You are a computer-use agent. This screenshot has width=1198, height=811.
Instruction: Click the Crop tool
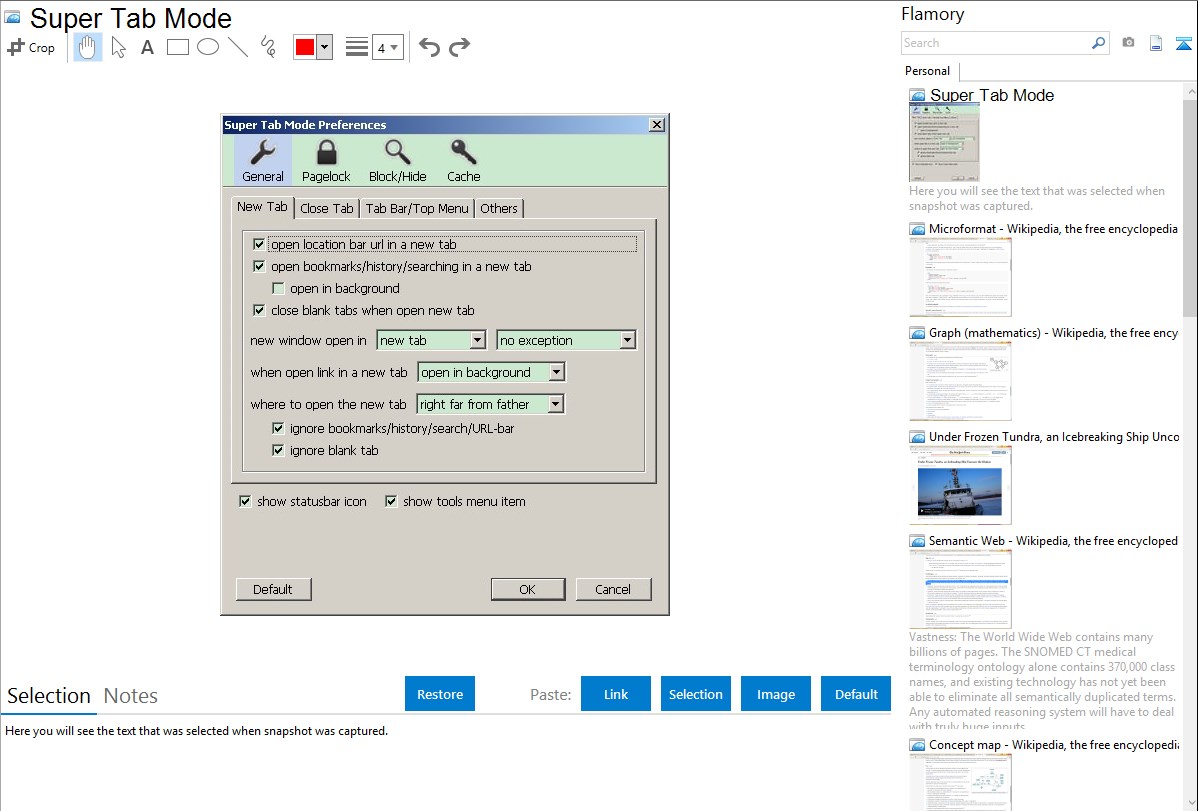(x=31, y=47)
